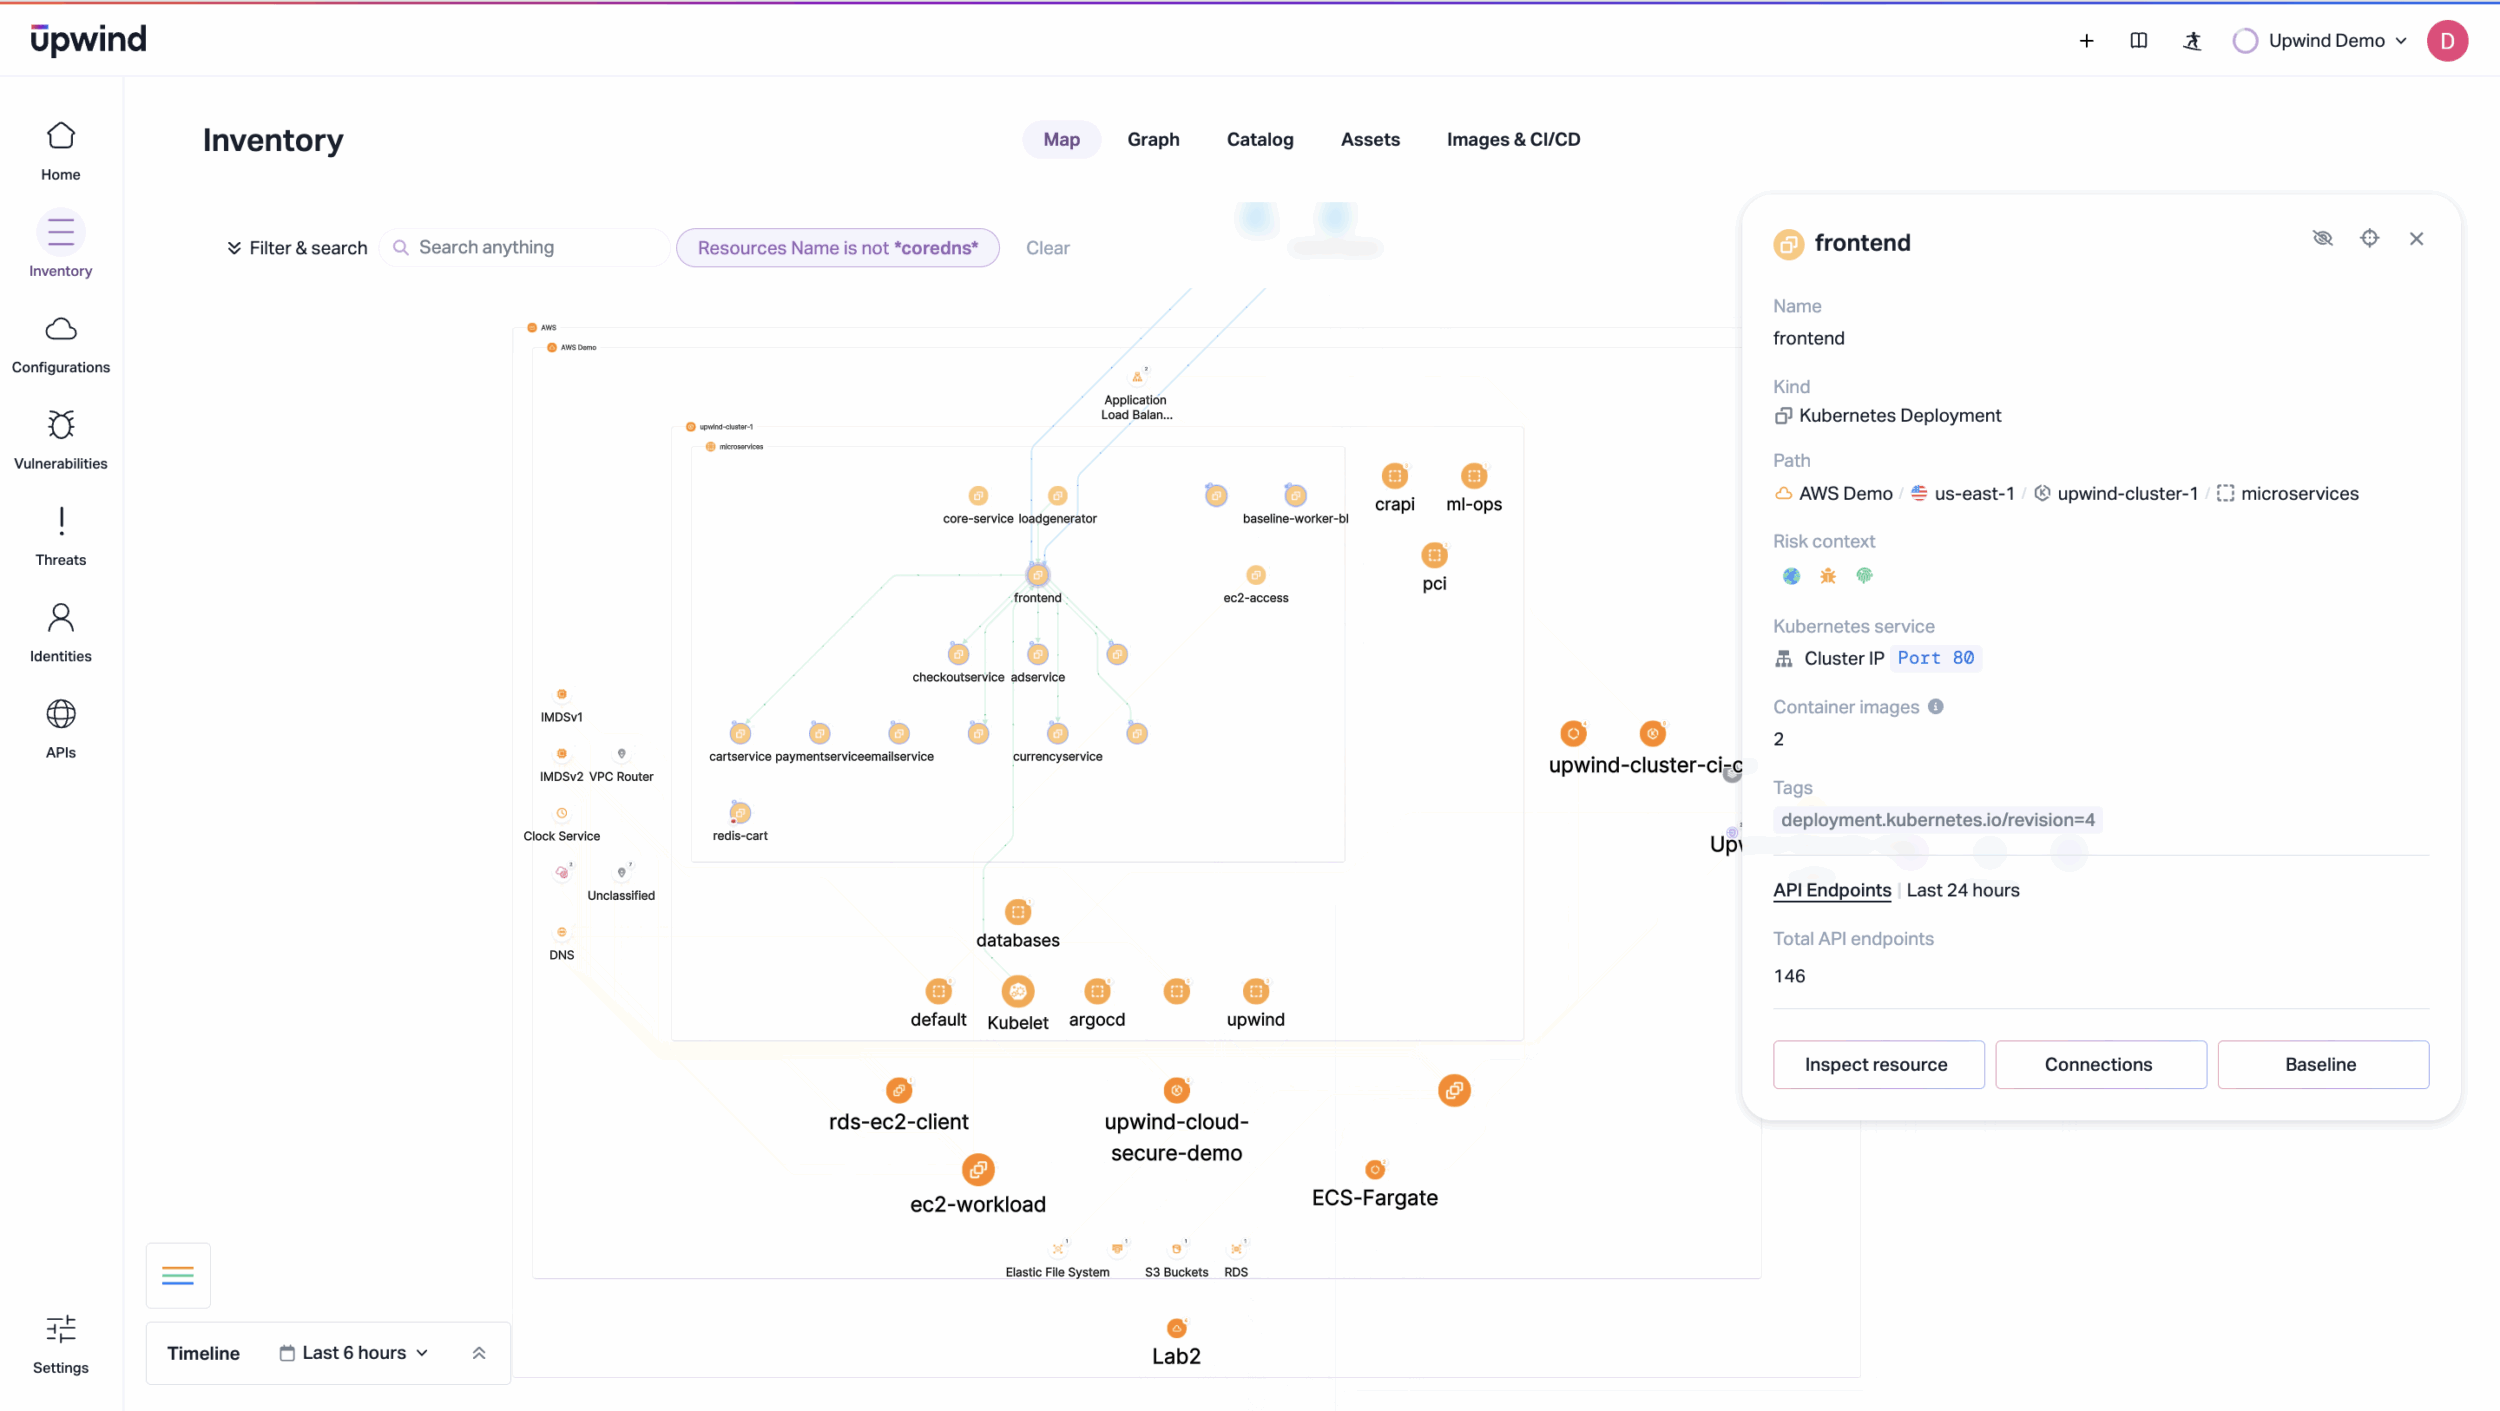Center map on frontend with crosshair icon
This screenshot has width=2500, height=1411.
click(2369, 238)
